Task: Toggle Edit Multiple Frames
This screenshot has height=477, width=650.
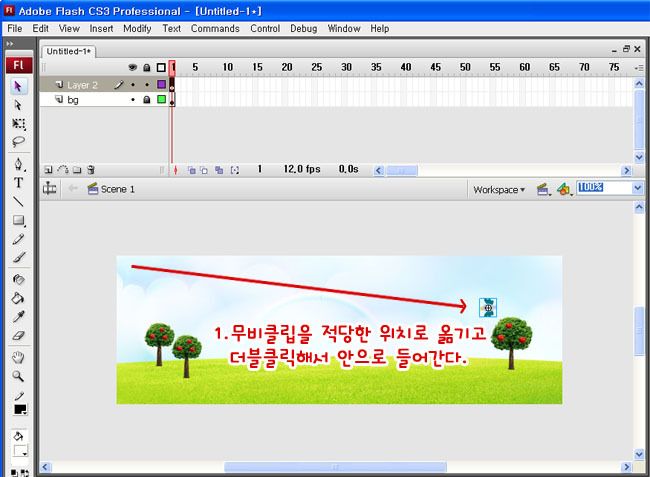Action: [x=219, y=170]
